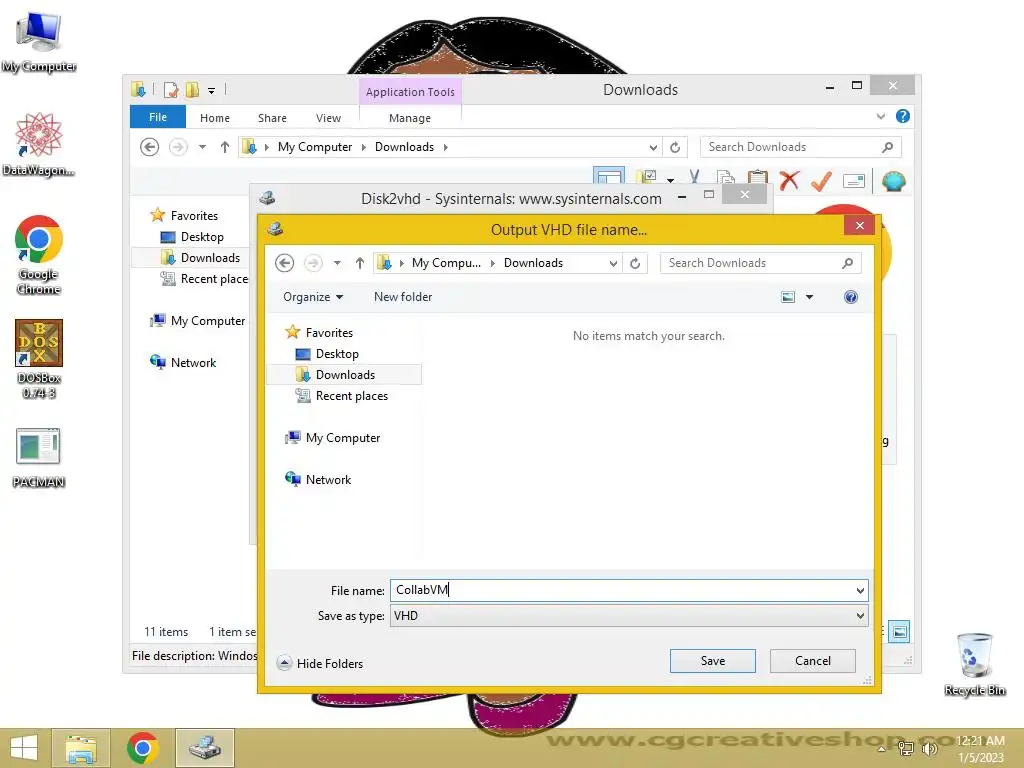Click Explorer toolbar paste clipboard icon

(758, 179)
